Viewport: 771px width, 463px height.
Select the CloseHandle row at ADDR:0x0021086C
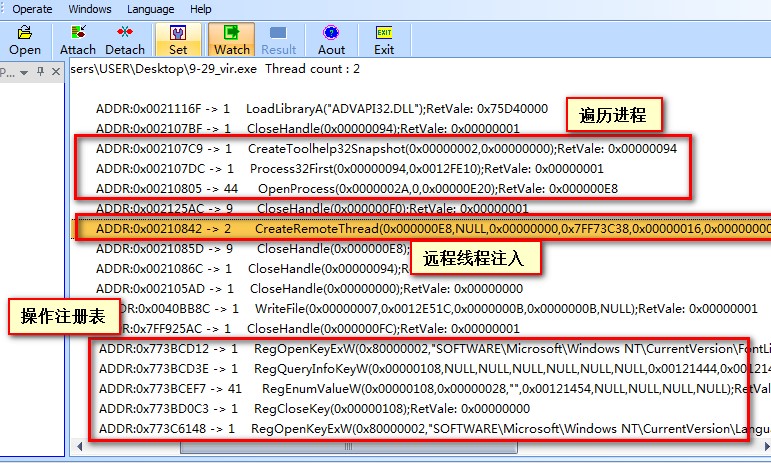click(x=253, y=269)
